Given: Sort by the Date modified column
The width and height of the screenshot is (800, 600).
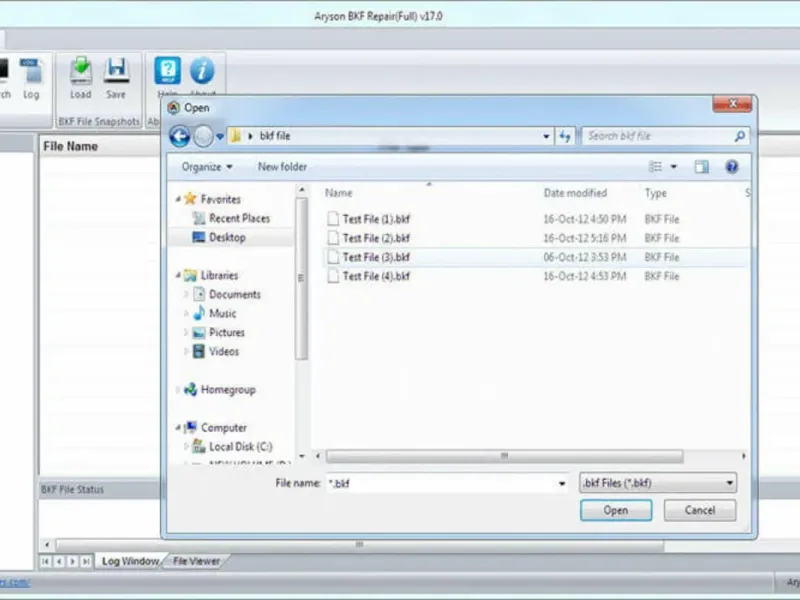Looking at the screenshot, I should point(575,193).
